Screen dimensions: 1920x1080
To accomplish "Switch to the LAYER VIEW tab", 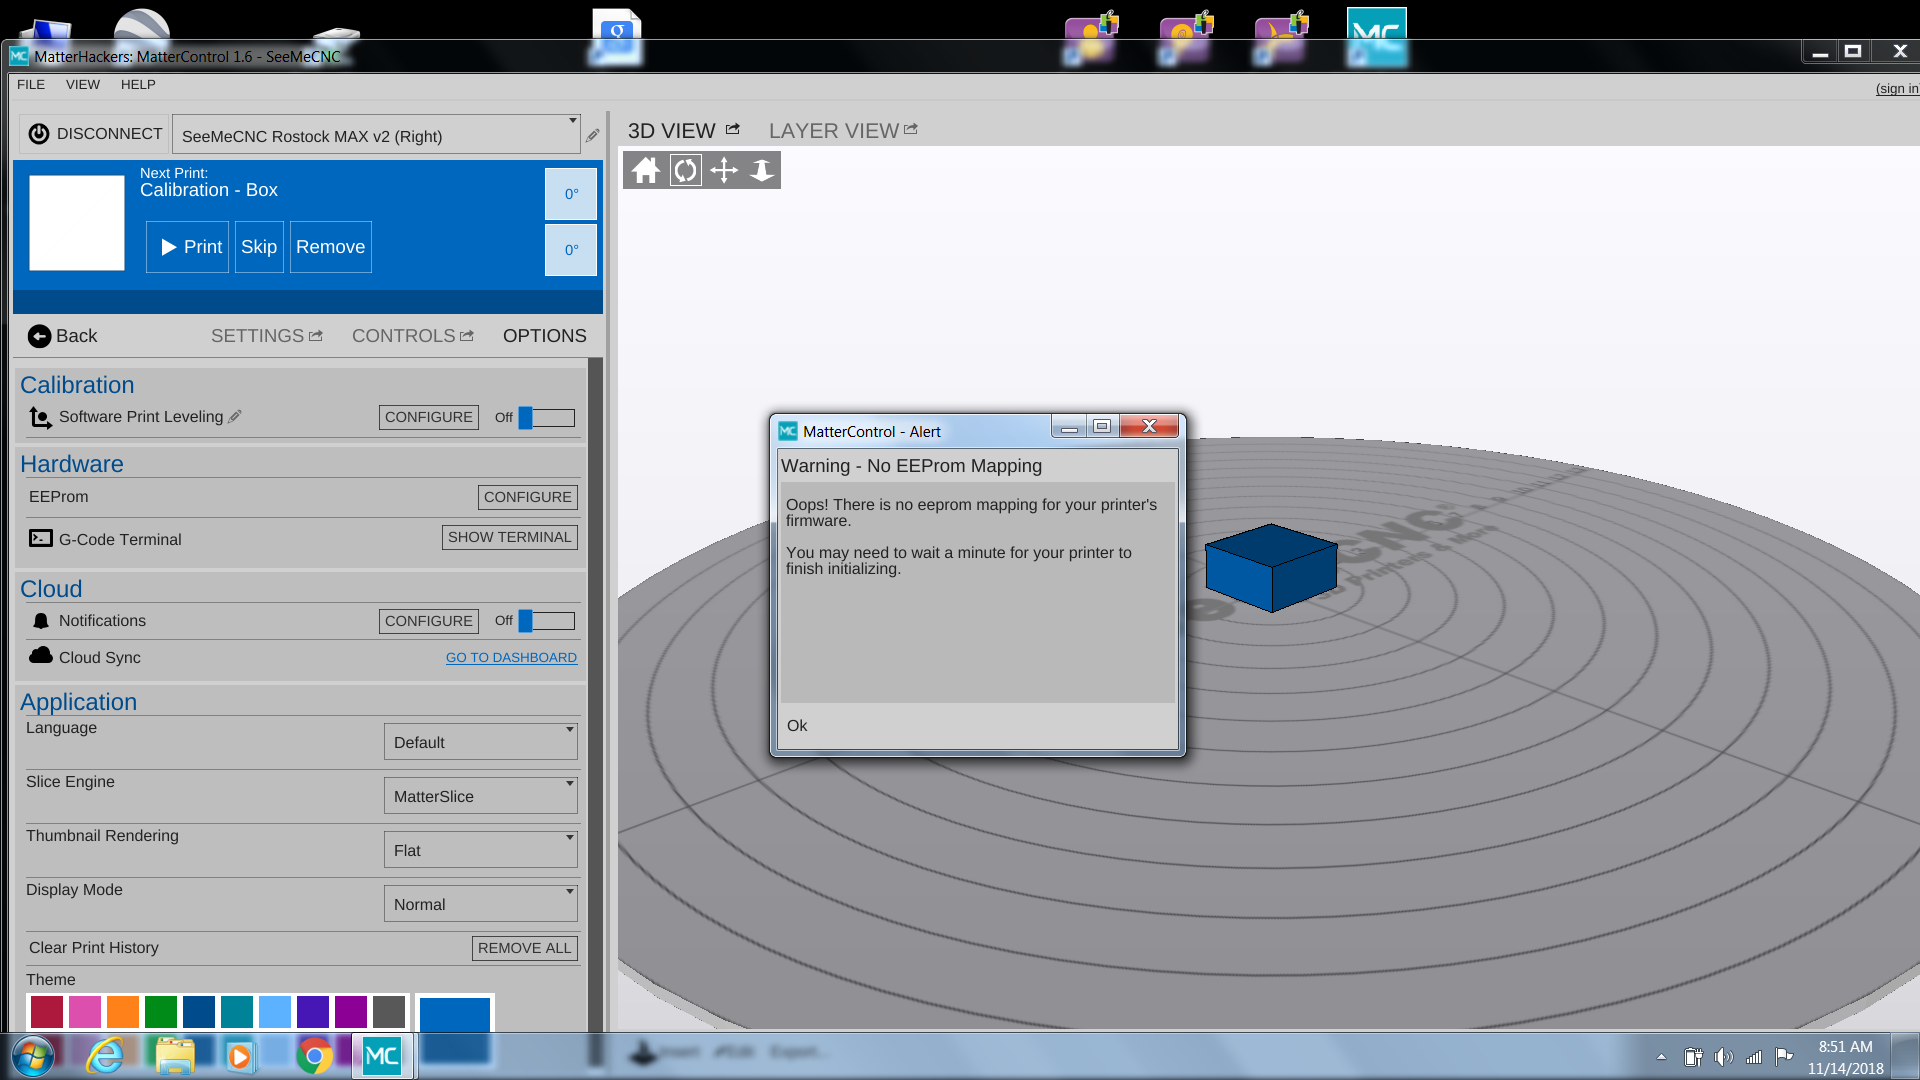I will 833,131.
